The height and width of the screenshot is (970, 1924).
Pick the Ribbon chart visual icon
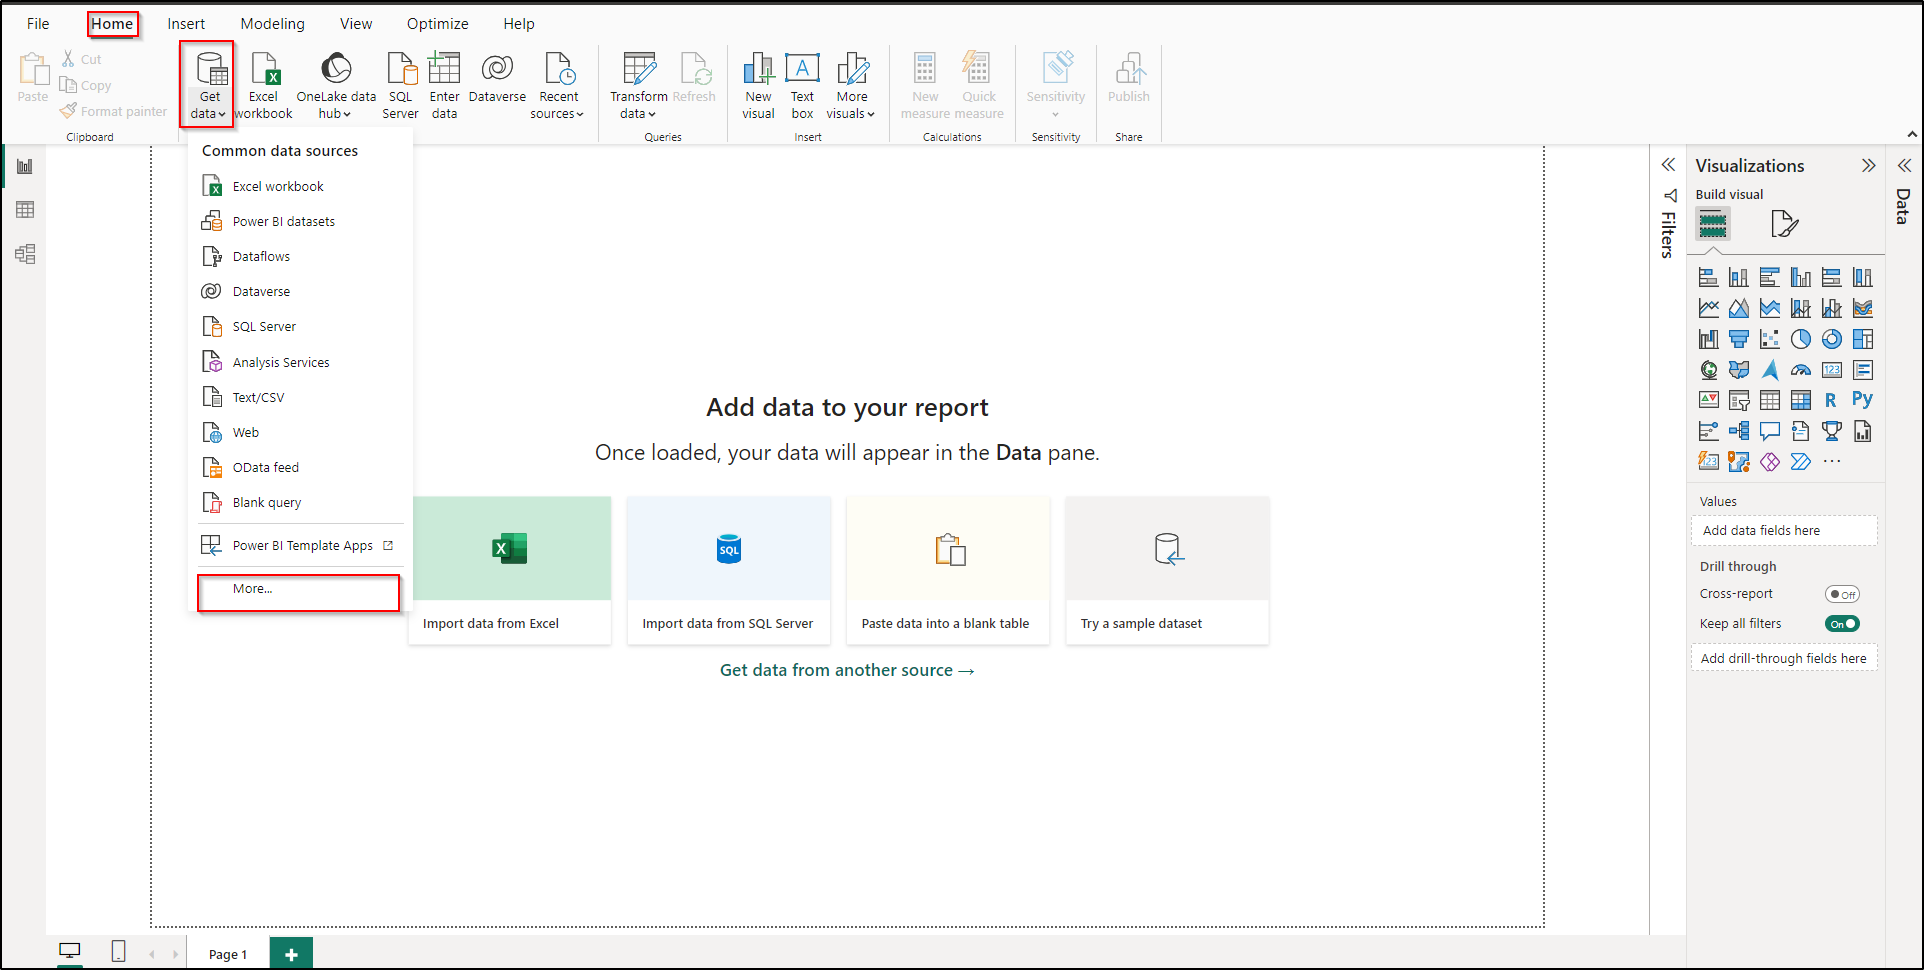tap(1863, 308)
